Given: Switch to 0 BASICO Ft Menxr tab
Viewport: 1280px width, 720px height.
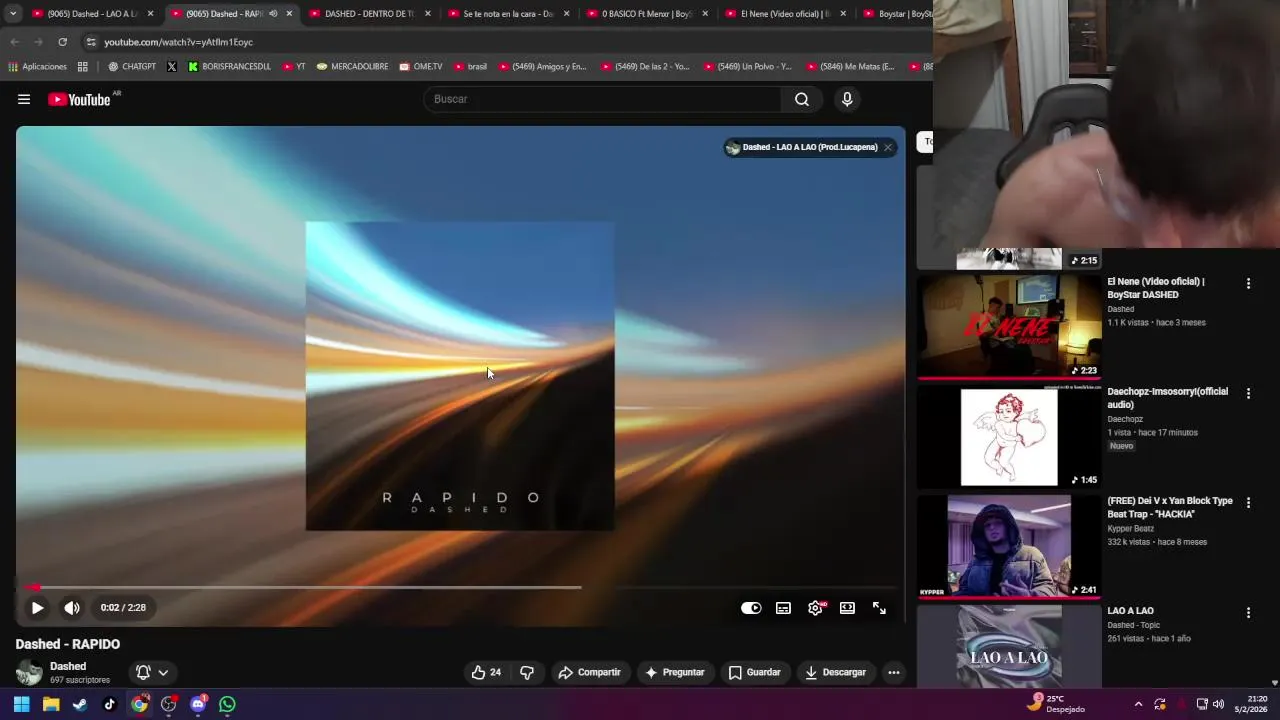Looking at the screenshot, I should (x=646, y=14).
